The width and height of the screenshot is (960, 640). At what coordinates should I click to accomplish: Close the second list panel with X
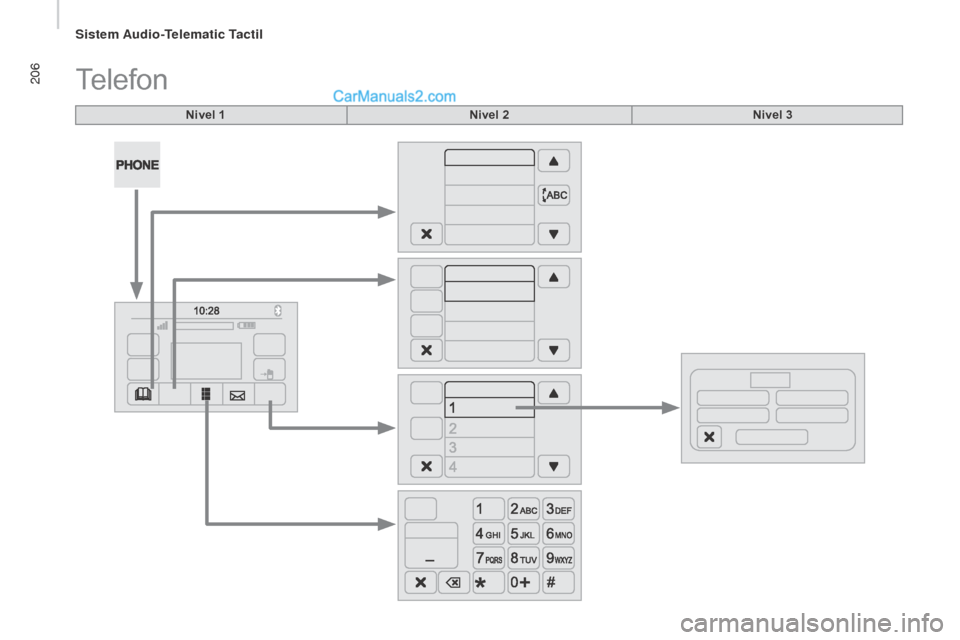tap(426, 350)
